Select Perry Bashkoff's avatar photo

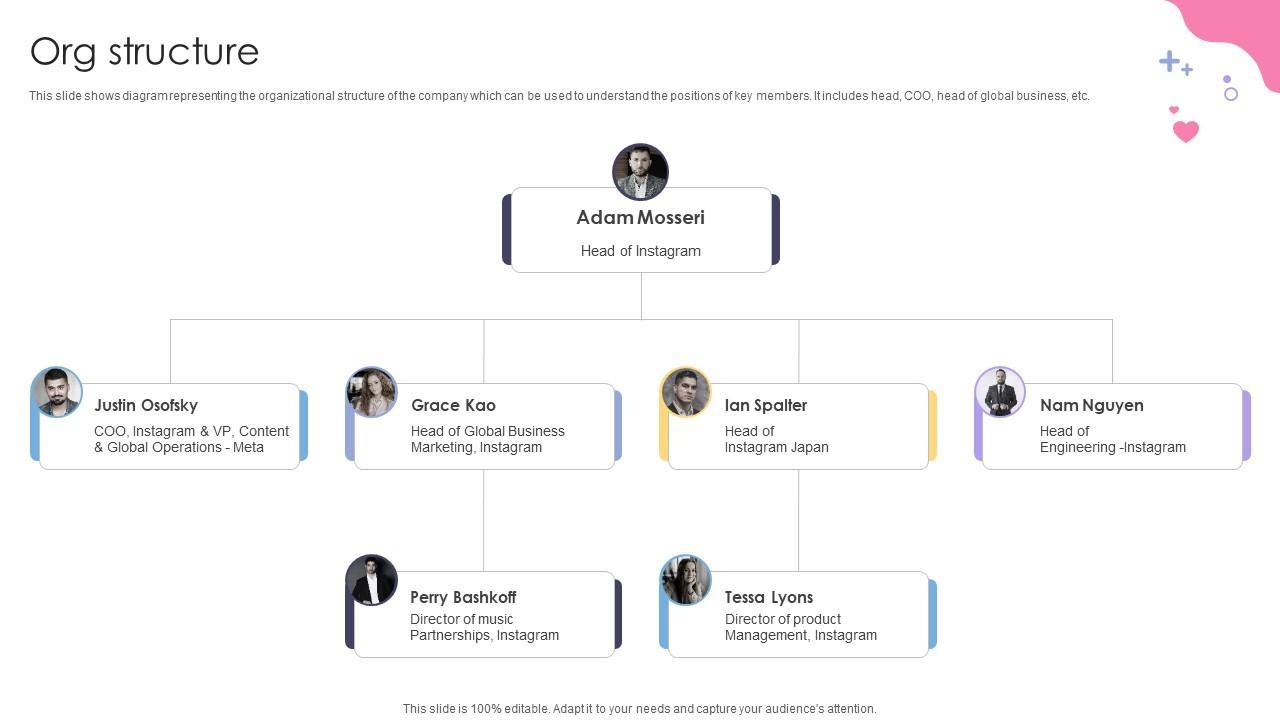pos(372,580)
